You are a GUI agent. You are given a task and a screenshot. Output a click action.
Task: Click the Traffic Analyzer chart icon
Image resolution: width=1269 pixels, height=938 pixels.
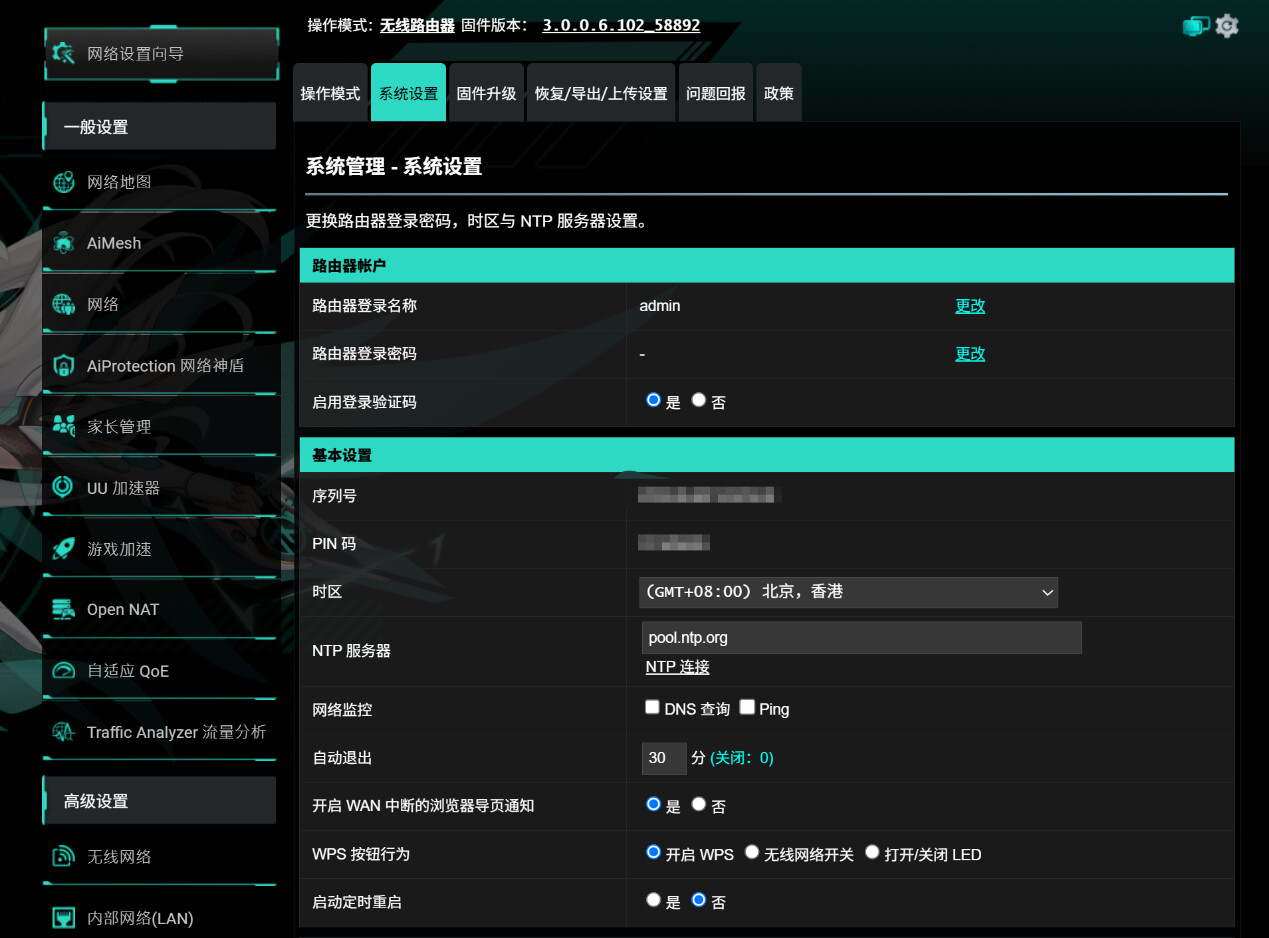tap(64, 732)
